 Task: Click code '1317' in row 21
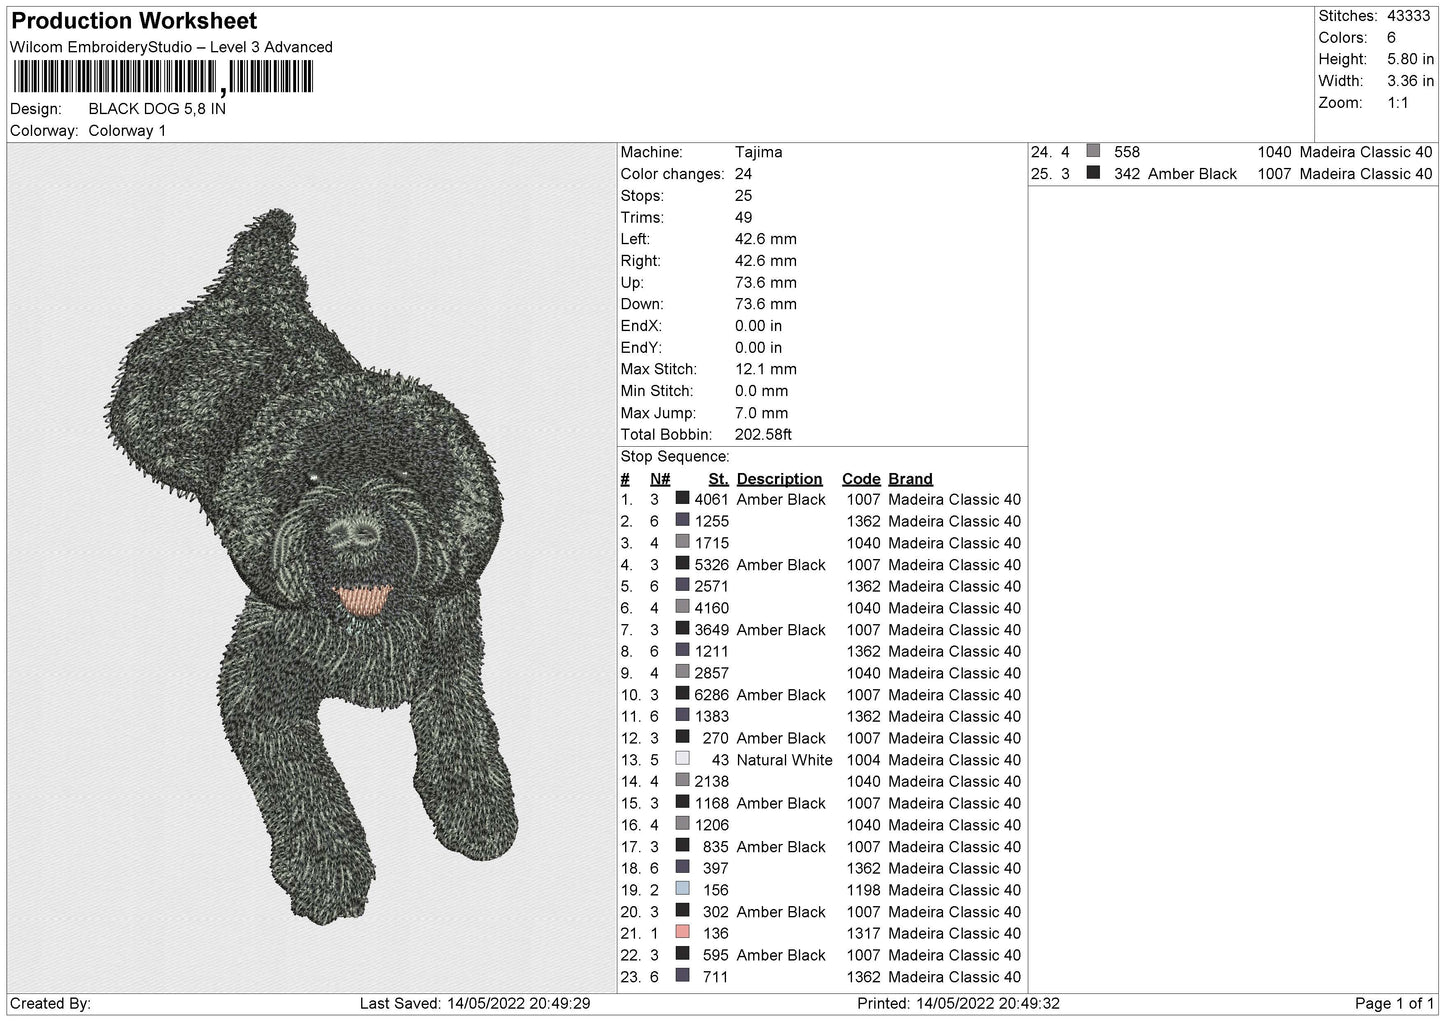tap(863, 933)
